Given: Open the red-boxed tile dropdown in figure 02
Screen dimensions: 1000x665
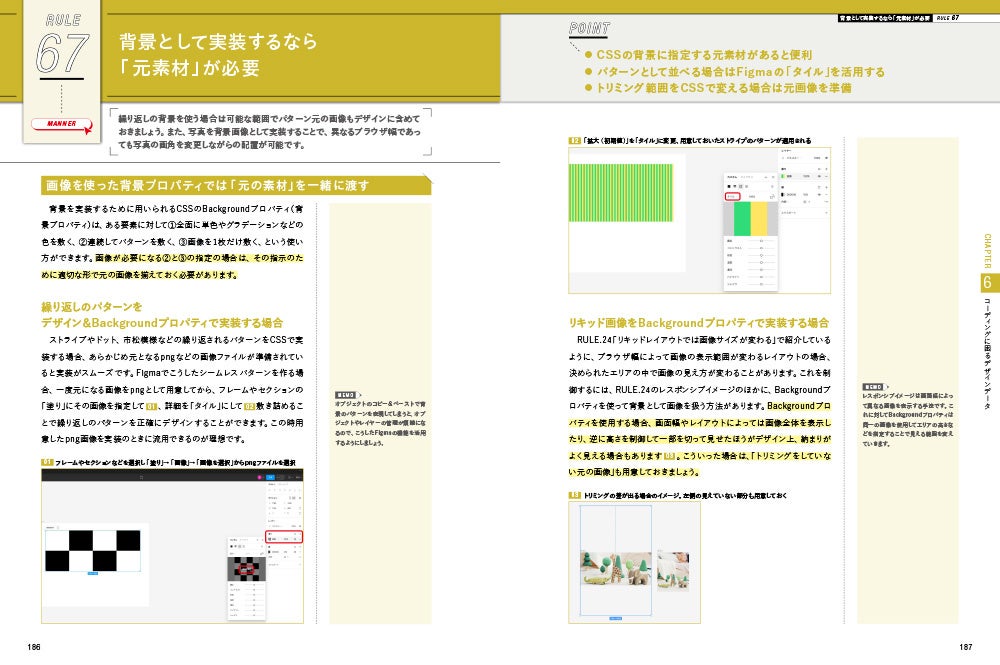Looking at the screenshot, I should [x=733, y=196].
